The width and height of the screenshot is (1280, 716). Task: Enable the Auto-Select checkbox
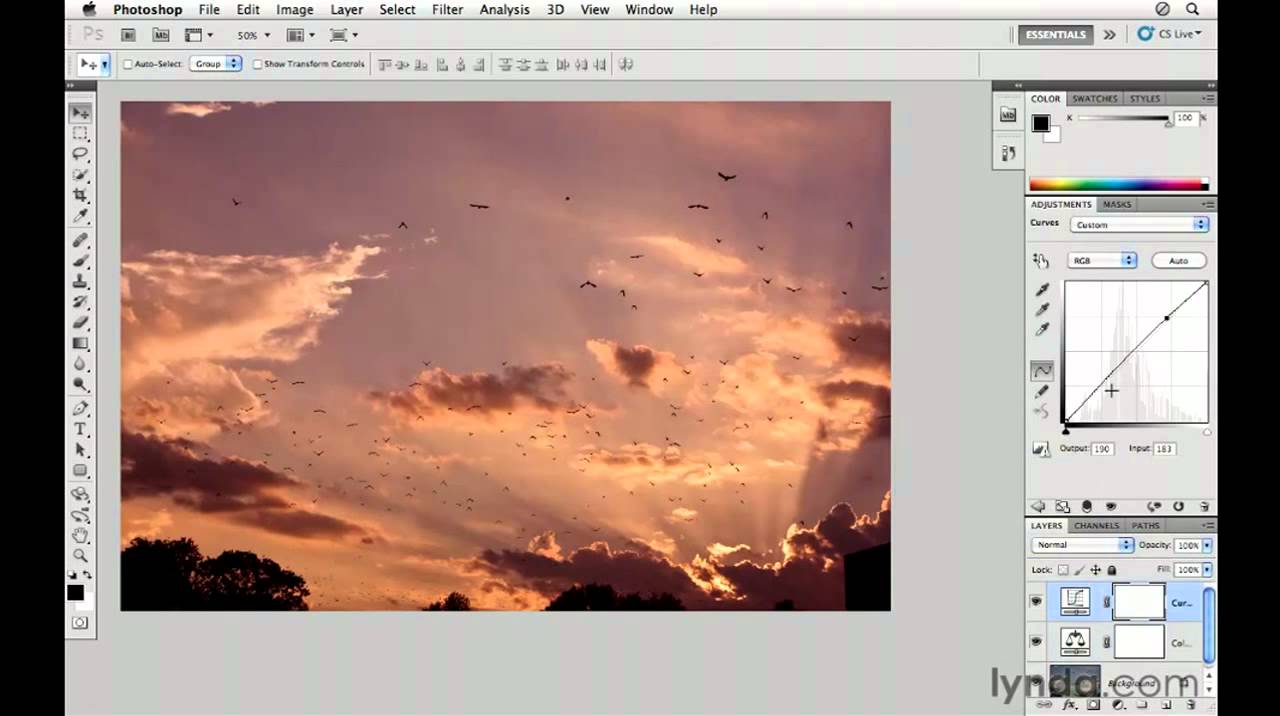(128, 64)
